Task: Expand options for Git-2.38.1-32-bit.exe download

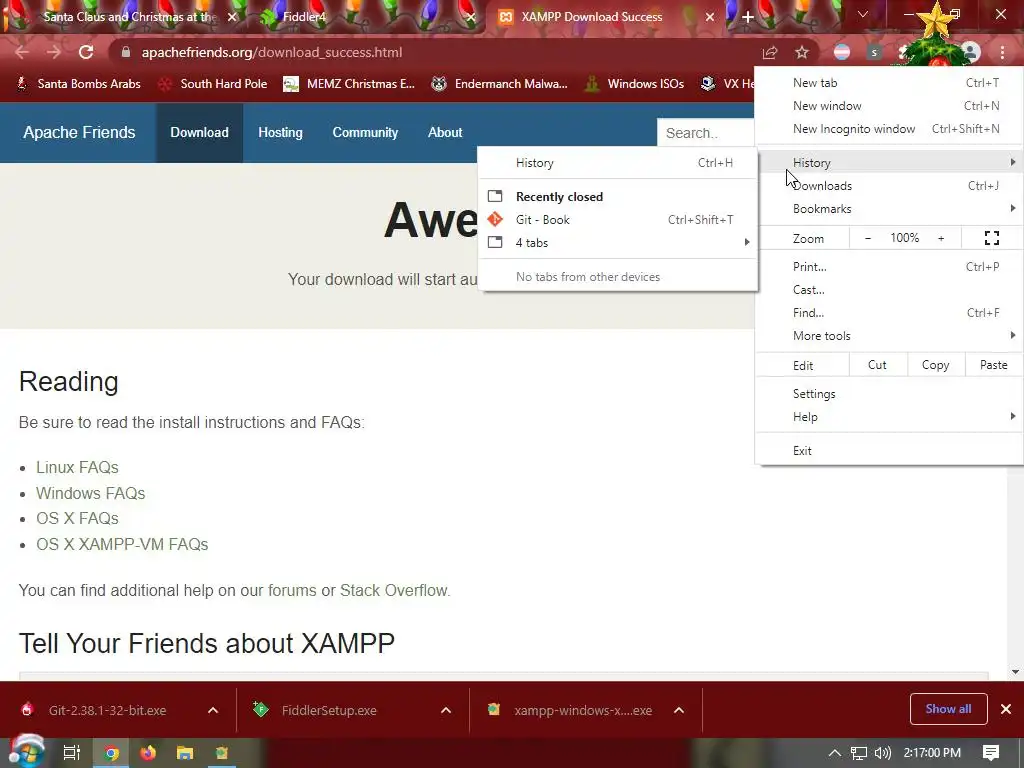Action: click(213, 710)
